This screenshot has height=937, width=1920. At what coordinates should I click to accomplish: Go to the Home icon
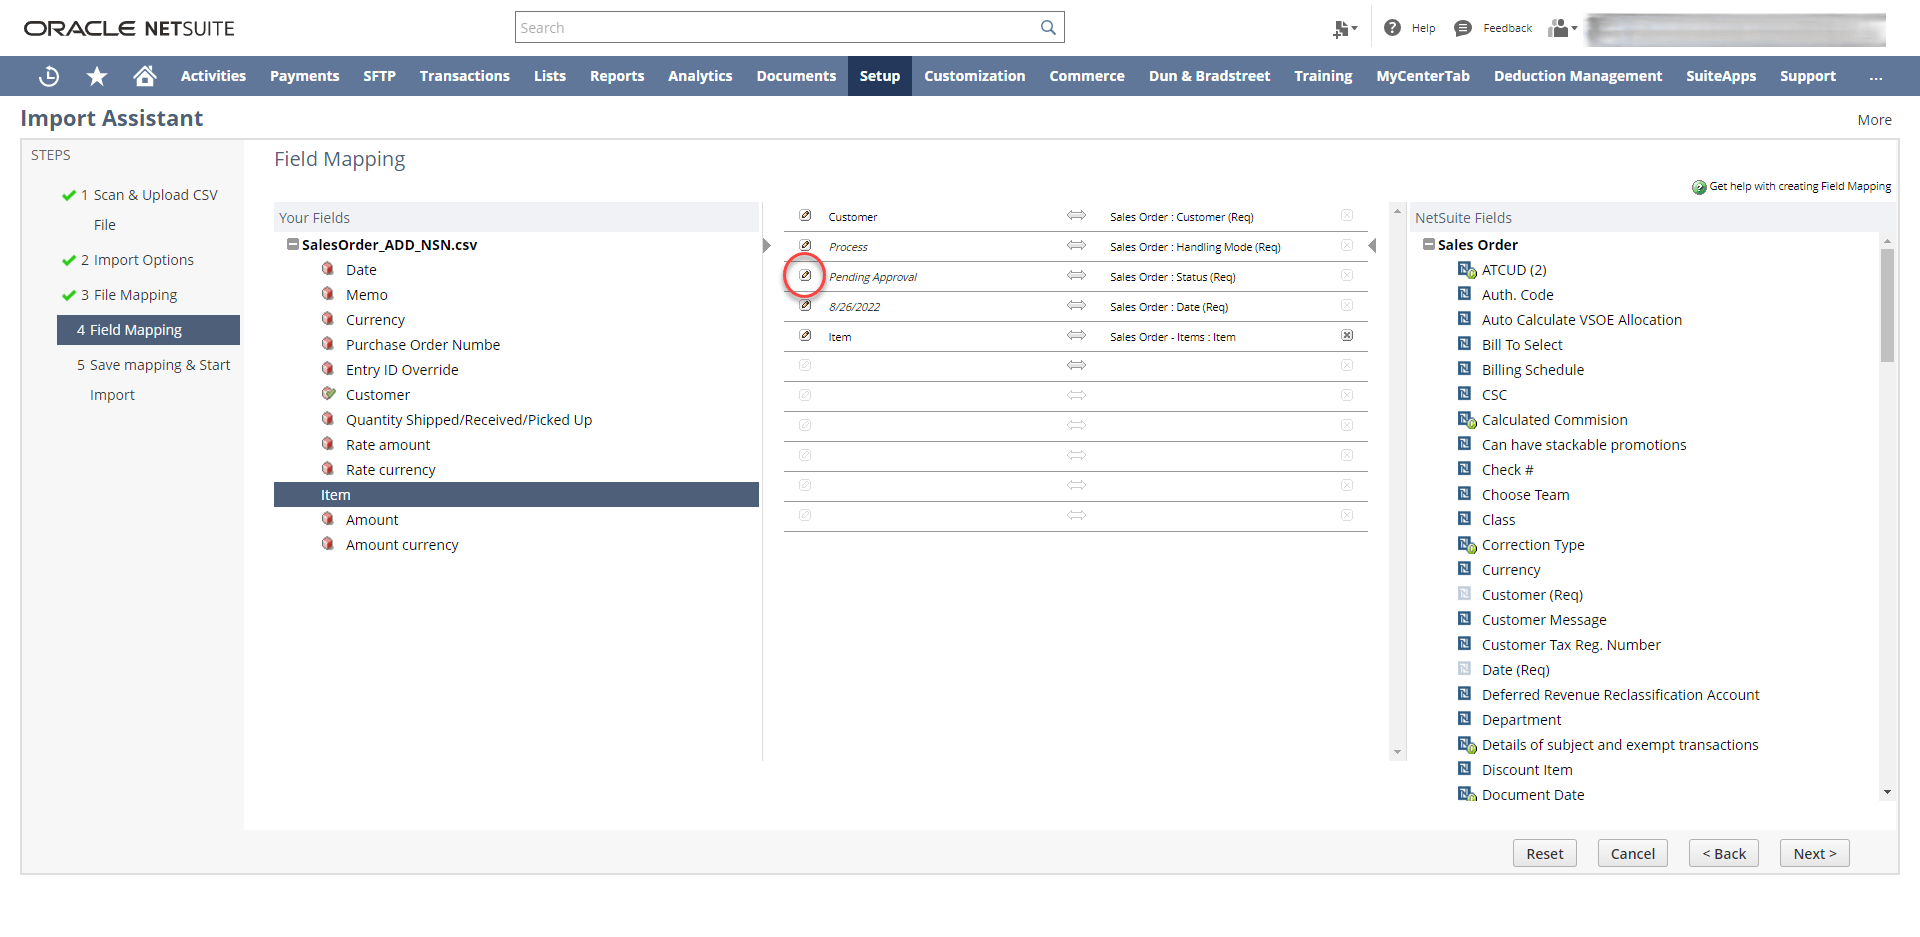(145, 76)
